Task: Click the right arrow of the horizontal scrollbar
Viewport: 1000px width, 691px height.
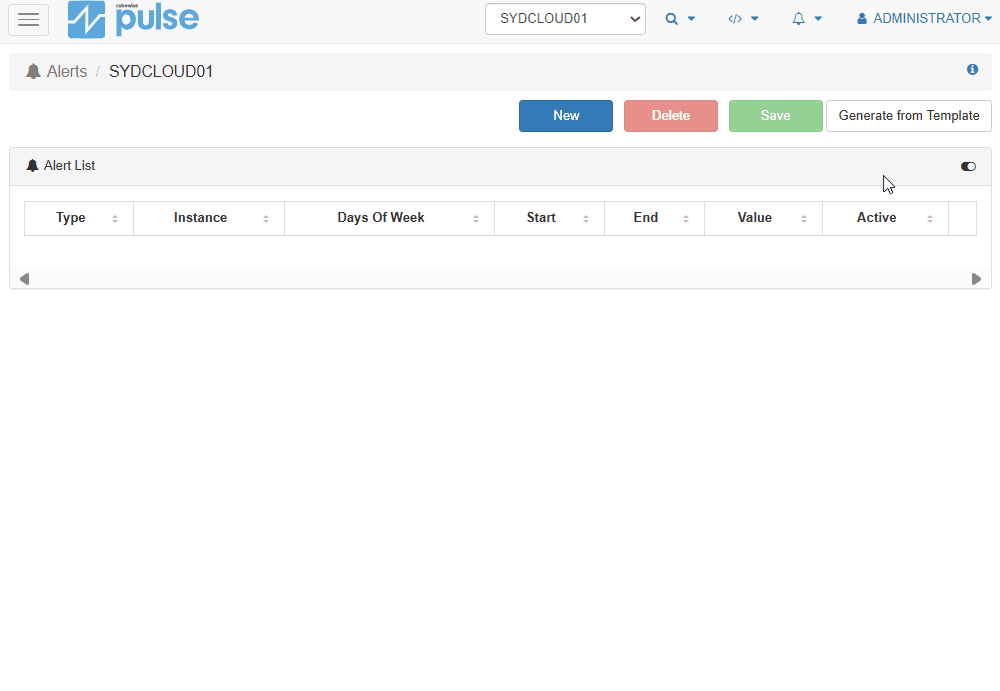Action: (x=976, y=279)
